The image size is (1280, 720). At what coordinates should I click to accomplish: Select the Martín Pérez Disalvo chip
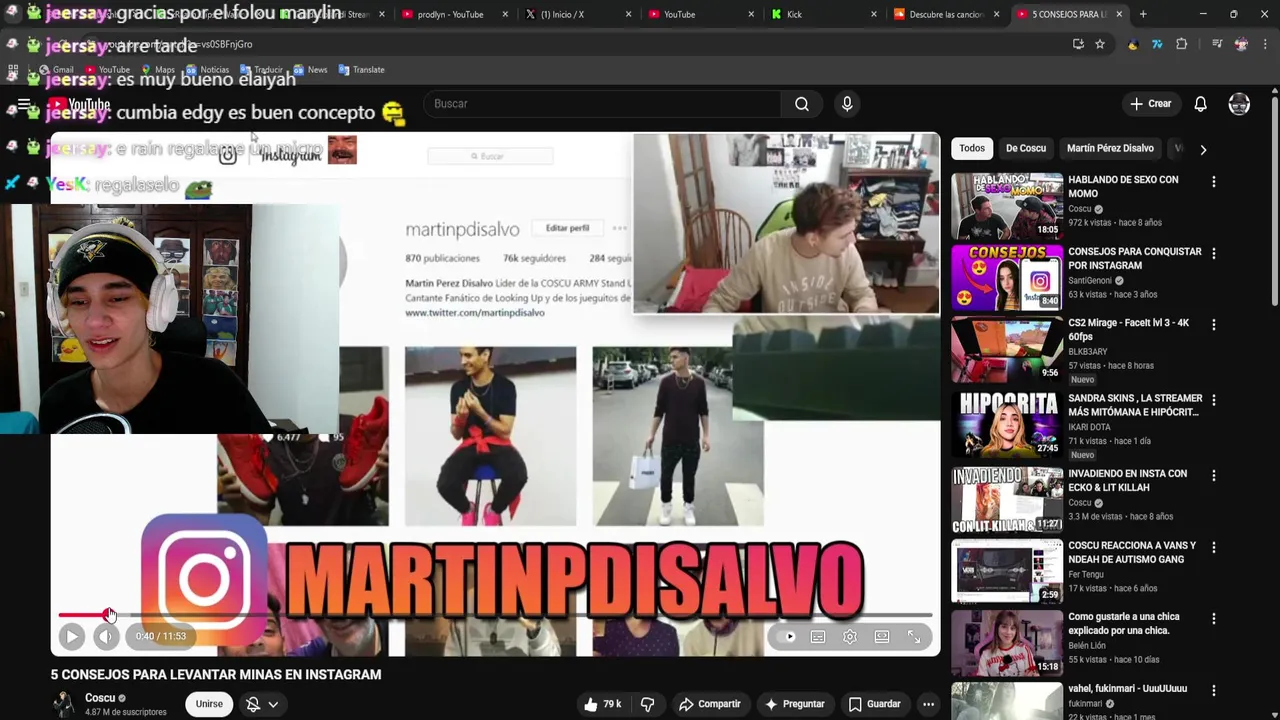click(1110, 148)
